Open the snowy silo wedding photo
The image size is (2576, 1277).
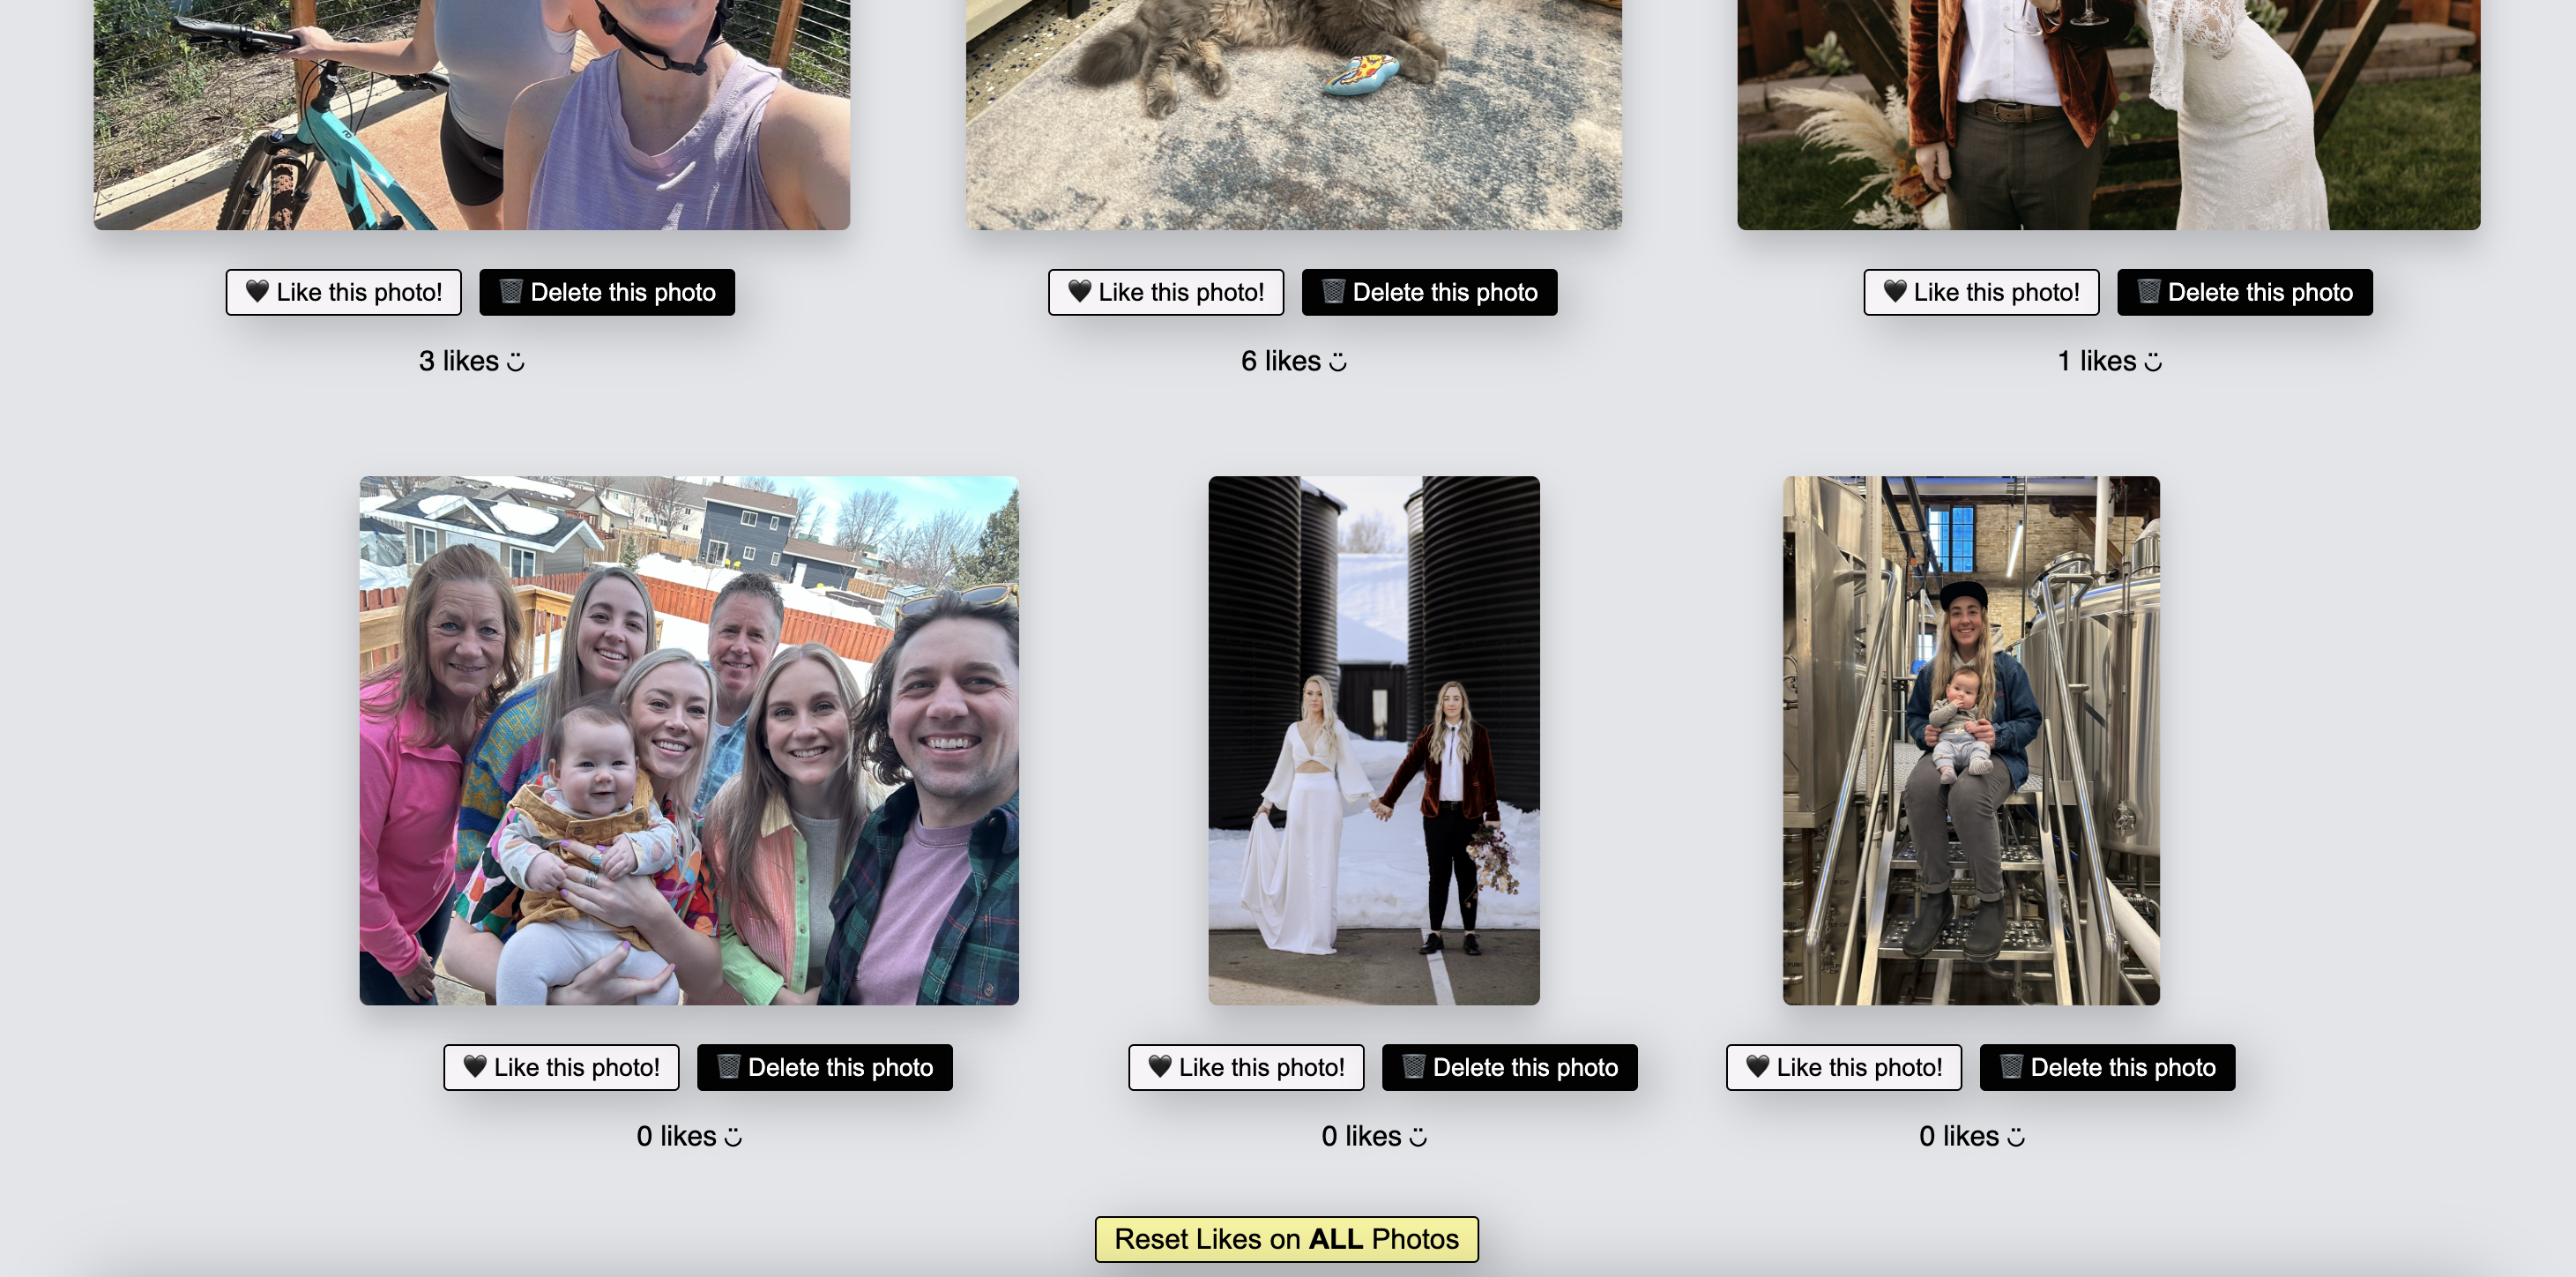(1374, 740)
